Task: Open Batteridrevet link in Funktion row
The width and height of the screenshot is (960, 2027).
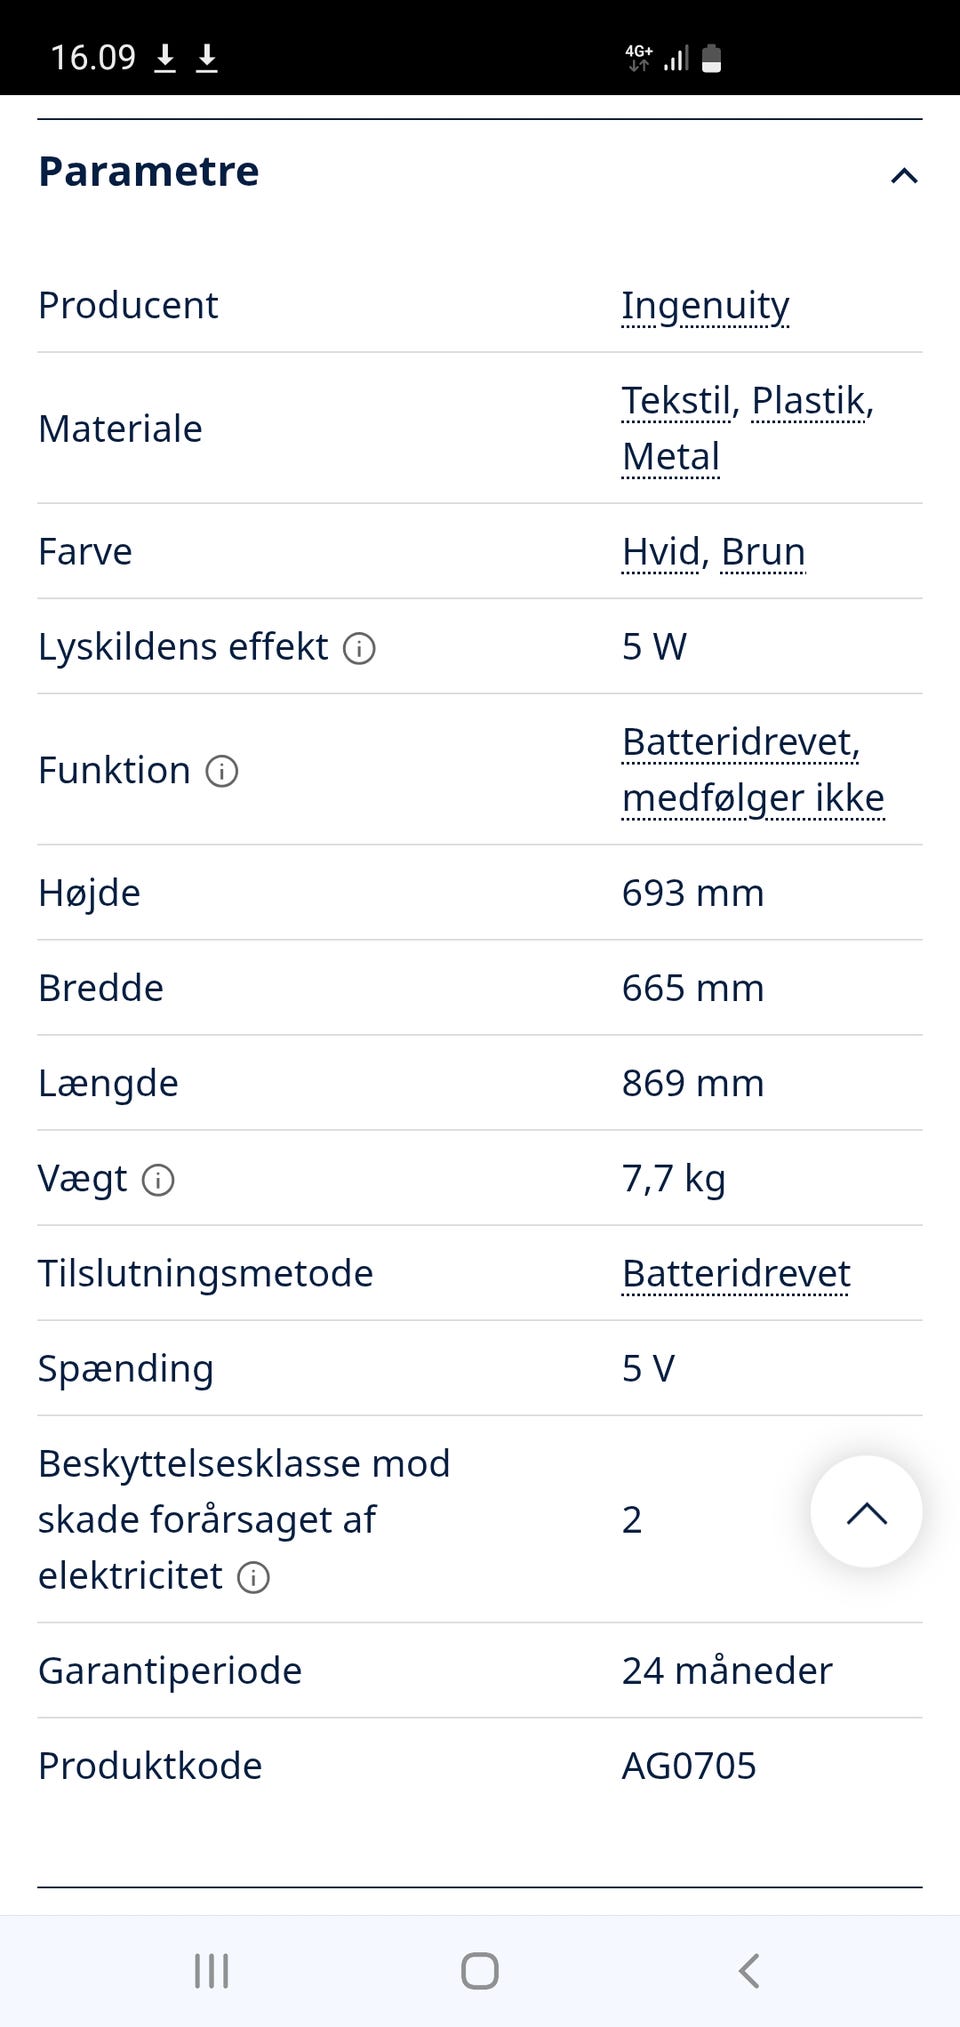Action: [x=739, y=743]
